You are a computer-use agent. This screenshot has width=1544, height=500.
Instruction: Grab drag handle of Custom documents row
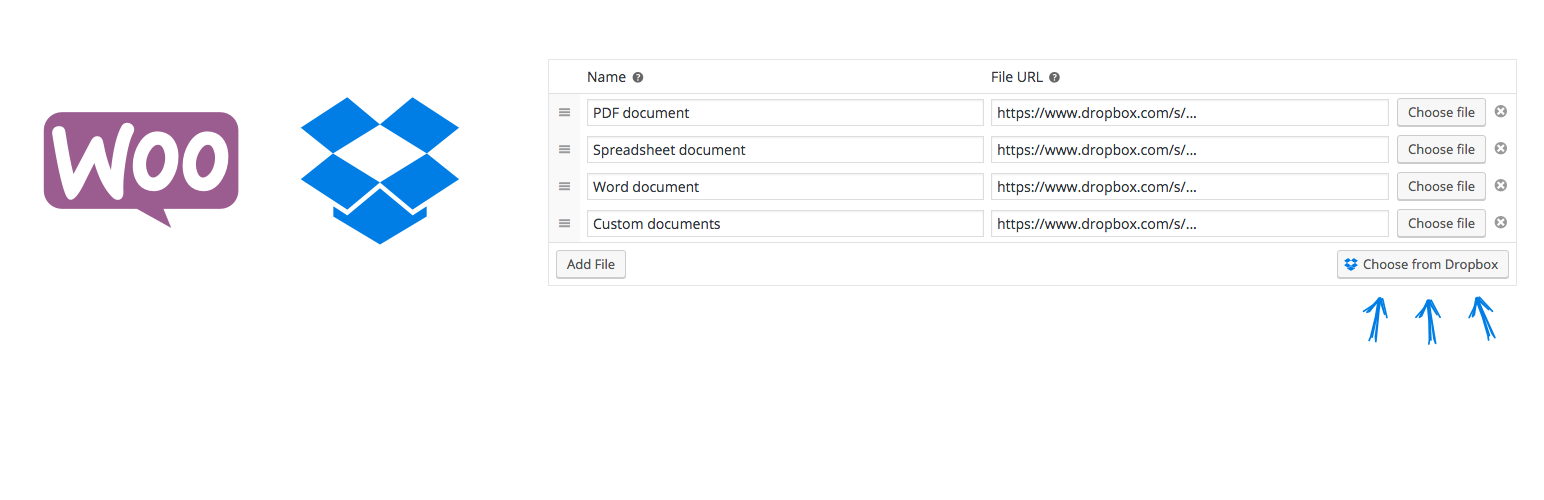tap(564, 223)
